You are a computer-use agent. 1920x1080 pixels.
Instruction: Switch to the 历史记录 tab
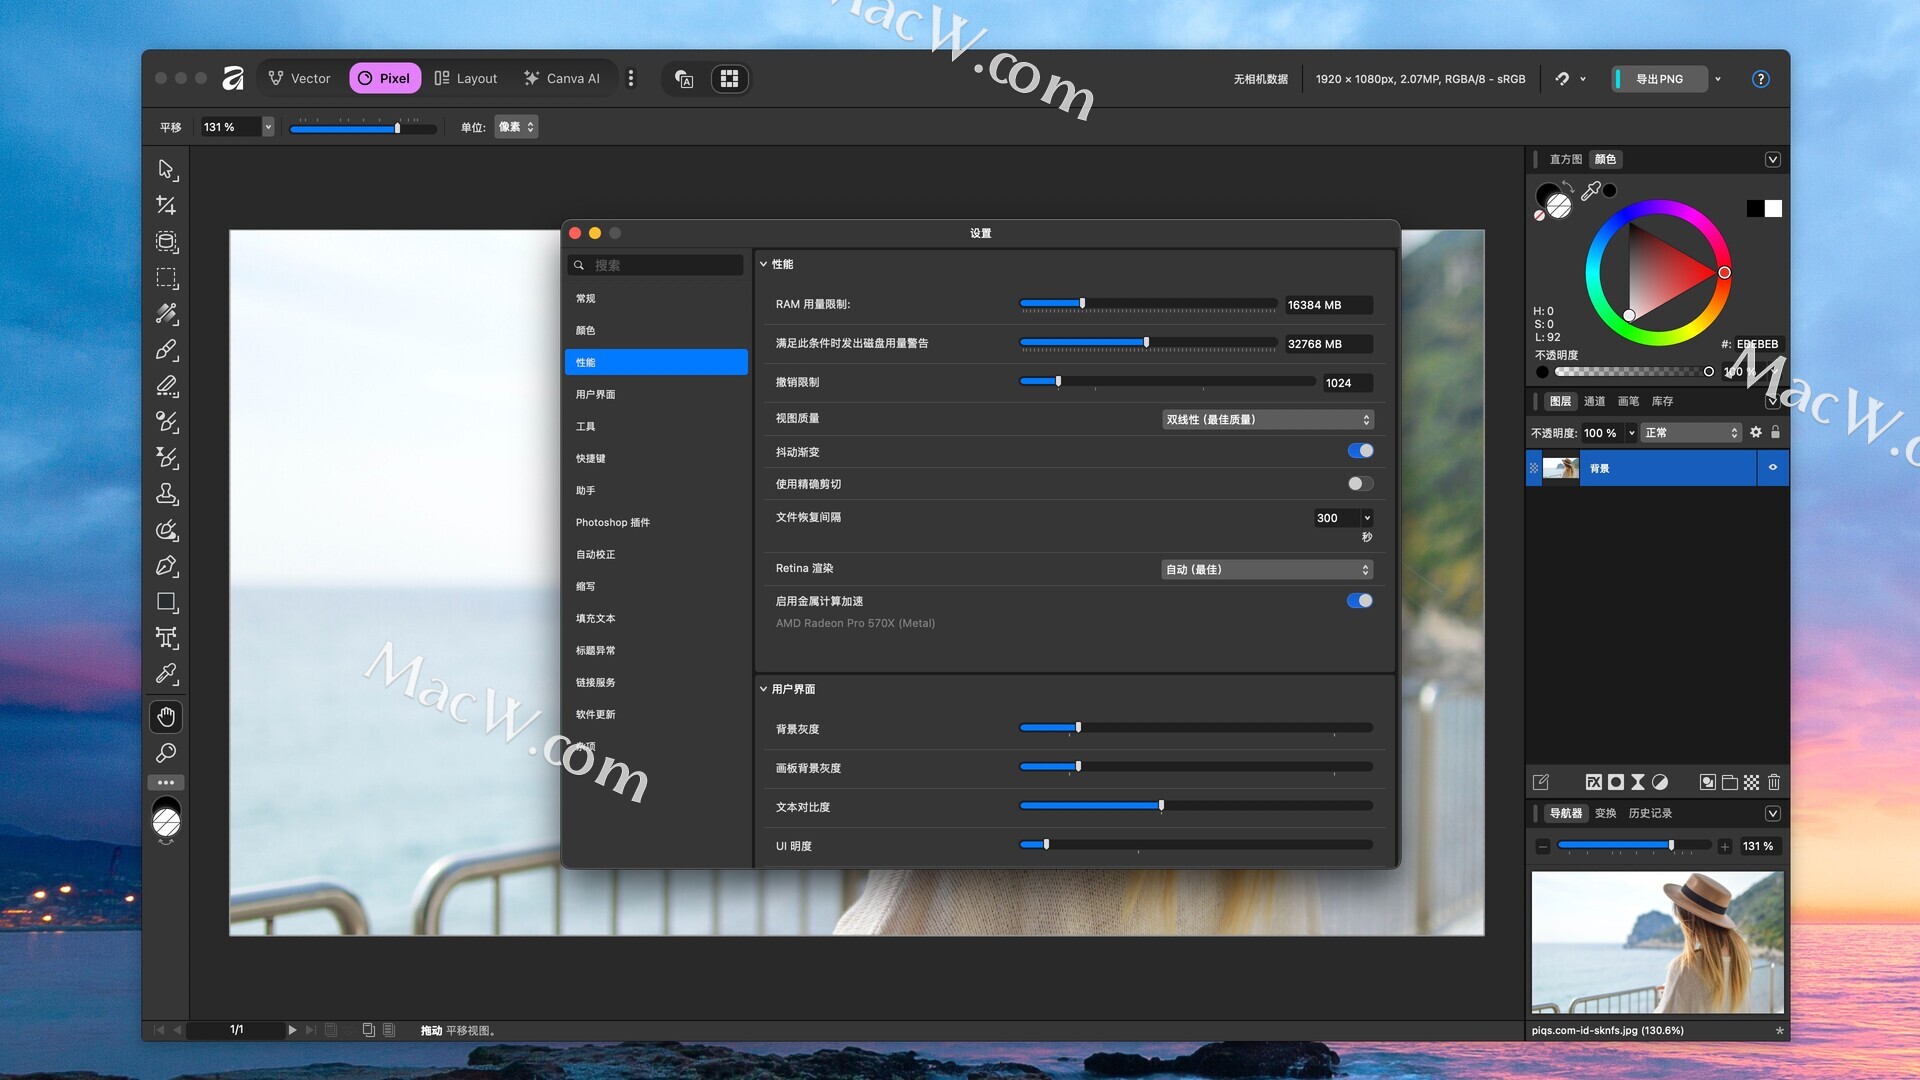click(x=1650, y=813)
